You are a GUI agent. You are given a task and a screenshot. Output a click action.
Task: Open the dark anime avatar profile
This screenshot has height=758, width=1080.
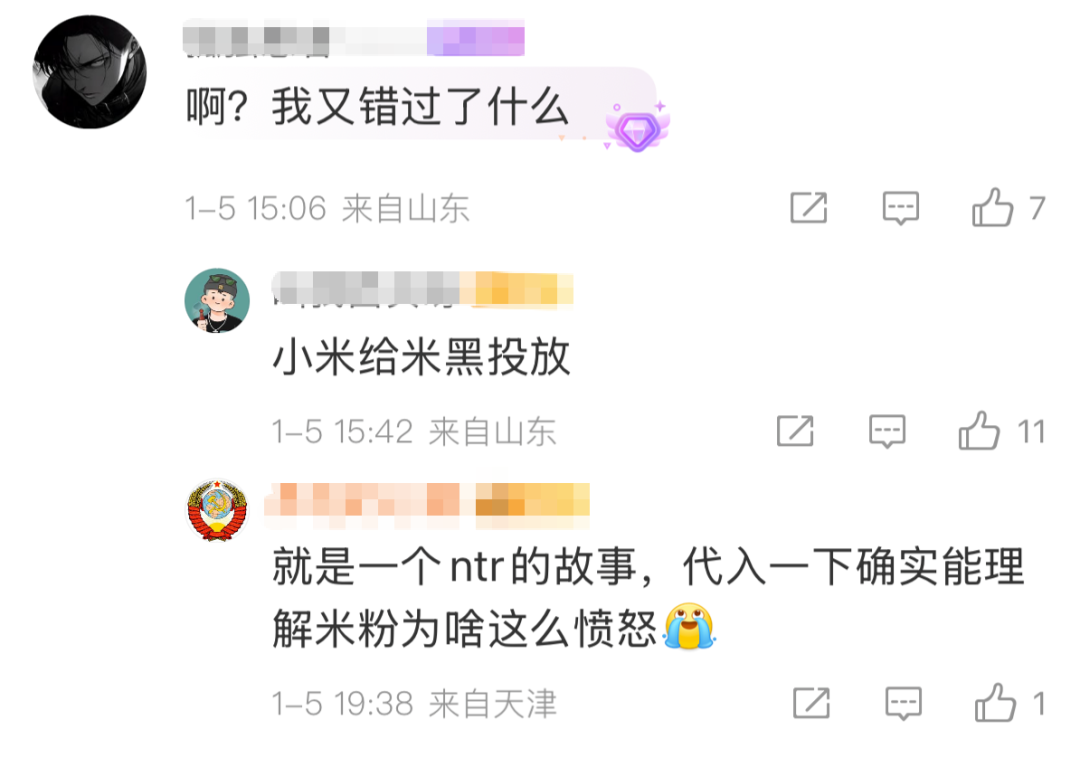(x=90, y=72)
